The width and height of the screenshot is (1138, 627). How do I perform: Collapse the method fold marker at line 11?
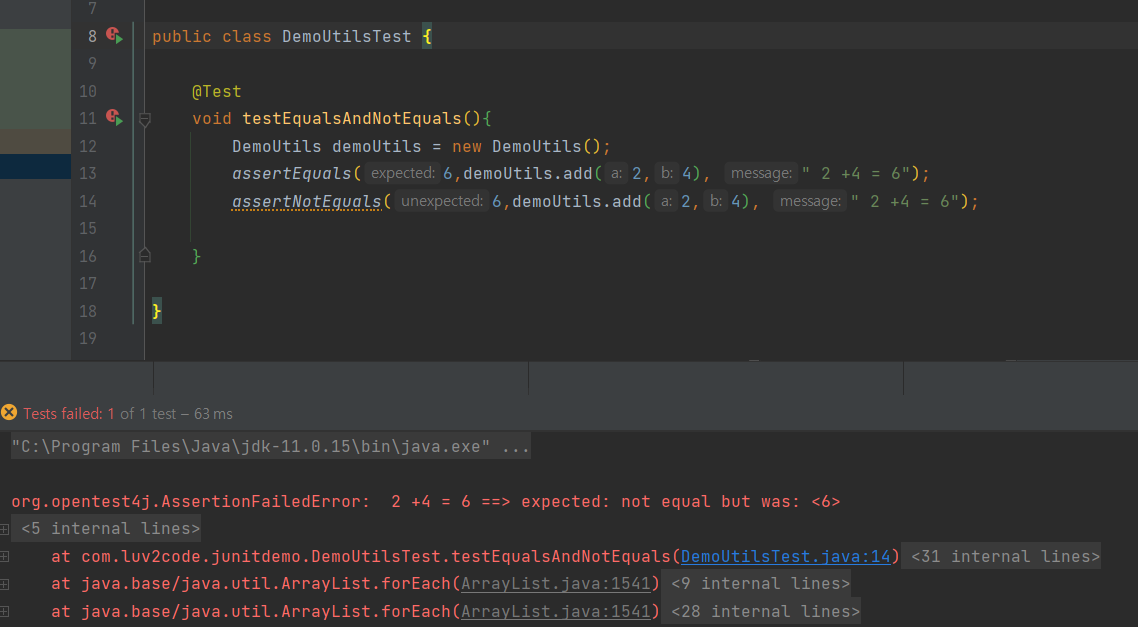(x=144, y=120)
